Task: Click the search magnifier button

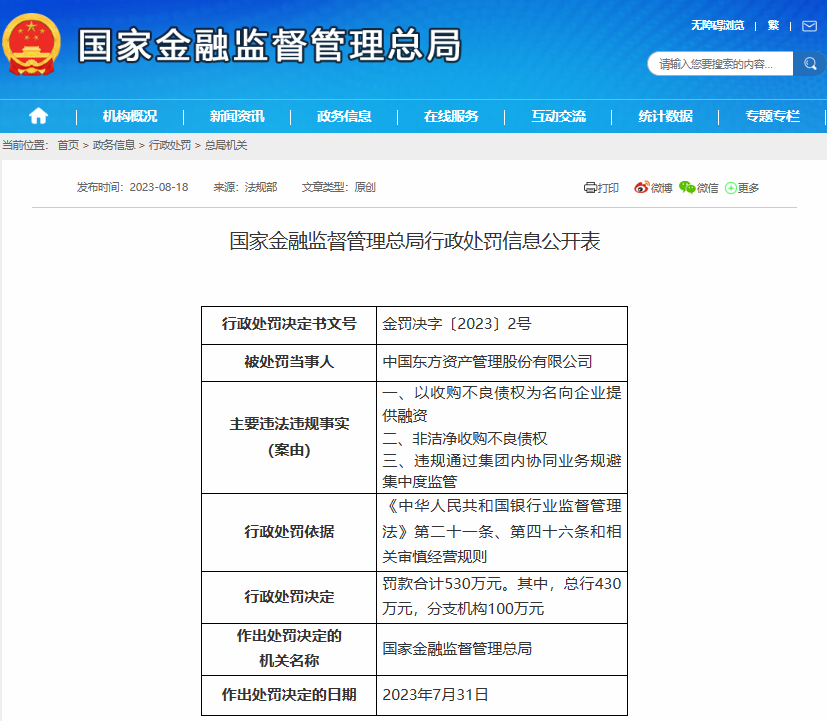Action: pyautogui.click(x=808, y=64)
